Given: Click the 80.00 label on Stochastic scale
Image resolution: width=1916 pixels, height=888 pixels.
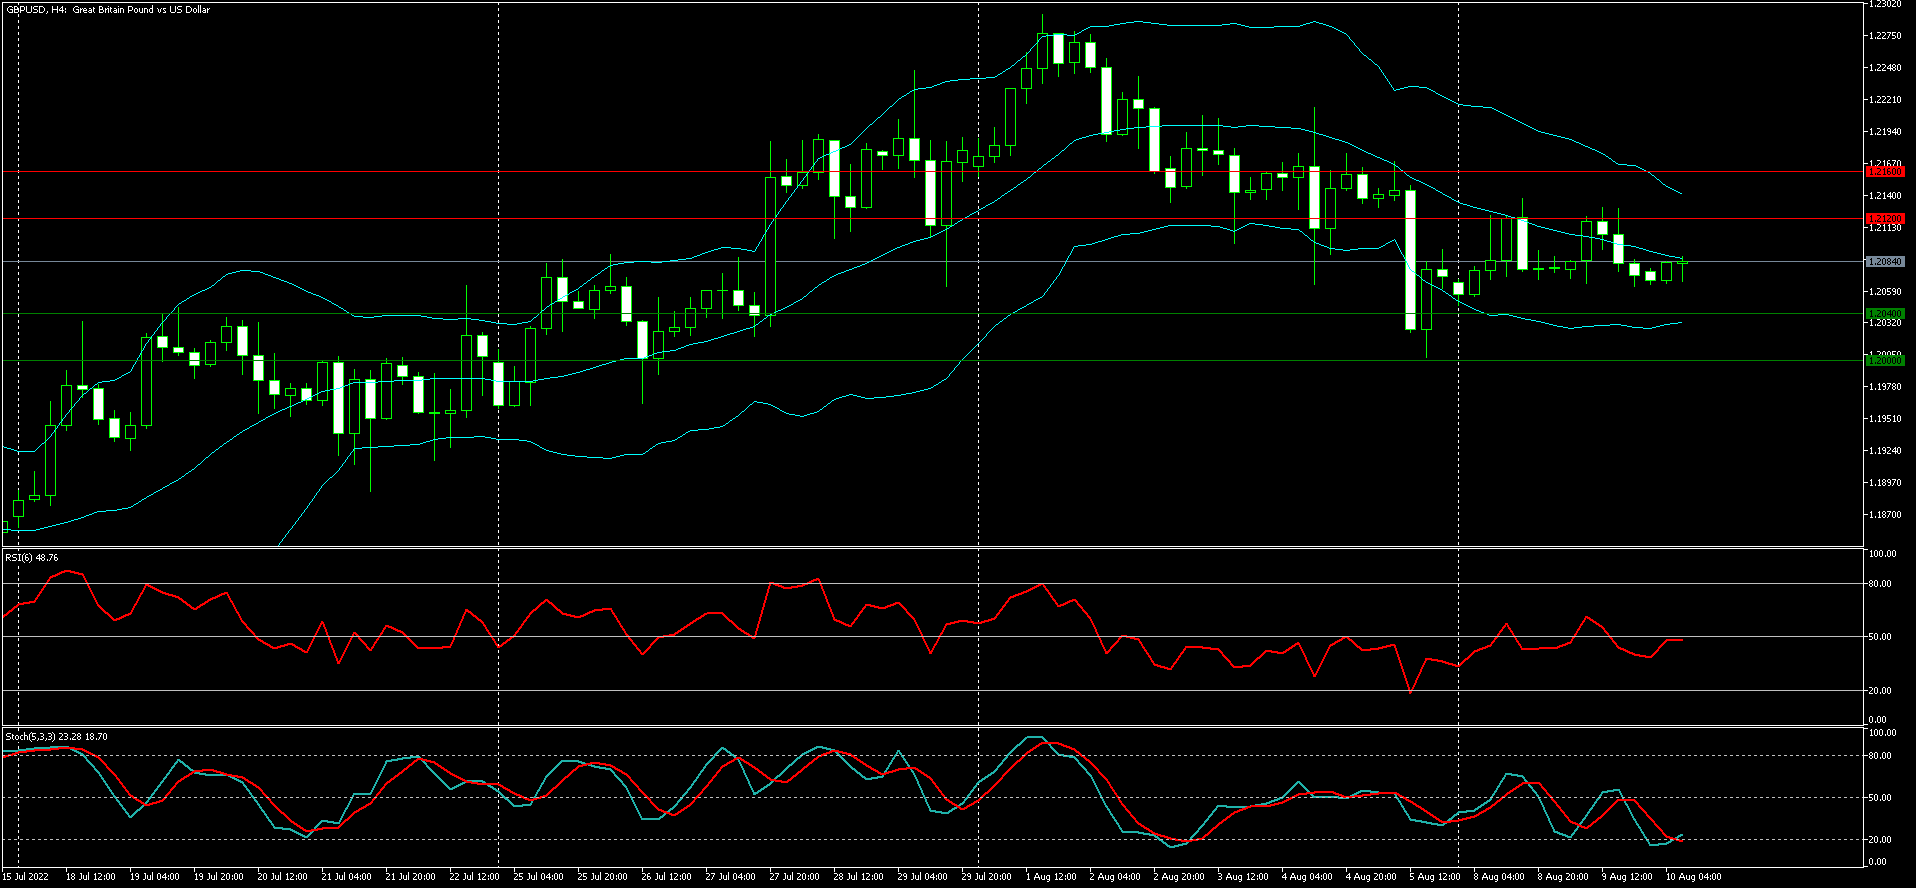Looking at the screenshot, I should 1880,756.
